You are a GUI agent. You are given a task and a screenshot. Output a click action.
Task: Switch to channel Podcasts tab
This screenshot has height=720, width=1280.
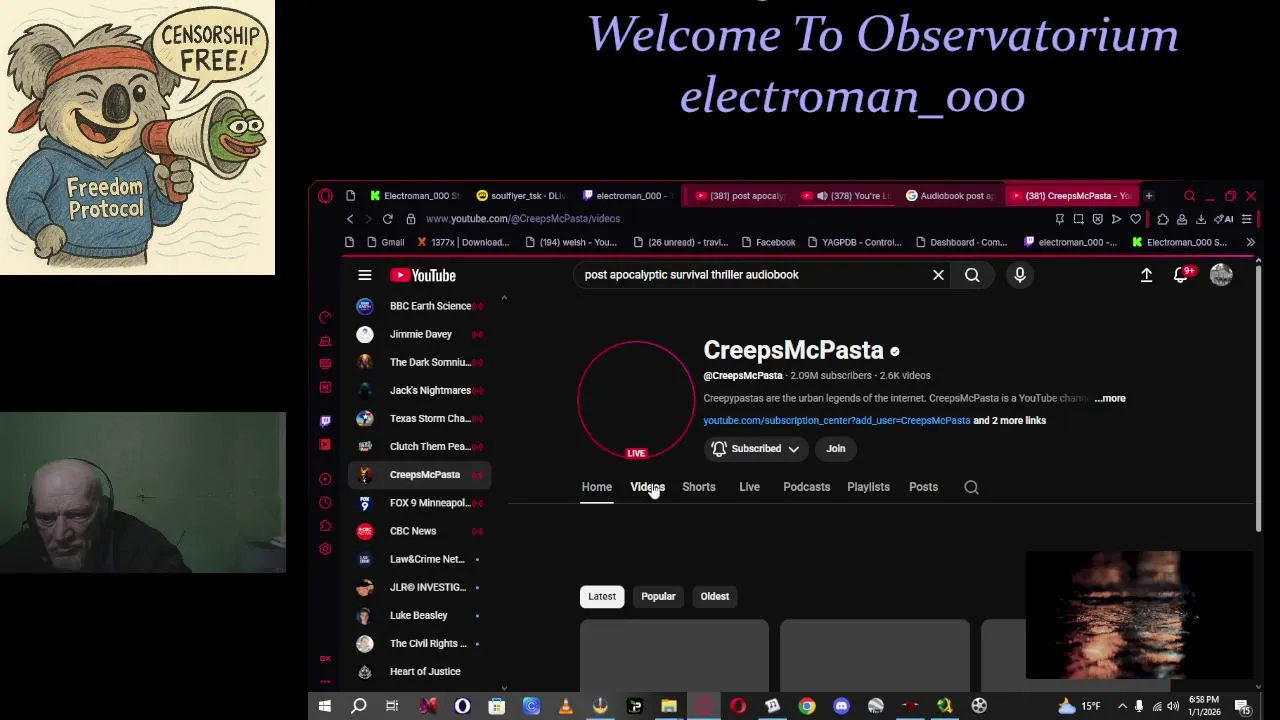(807, 487)
